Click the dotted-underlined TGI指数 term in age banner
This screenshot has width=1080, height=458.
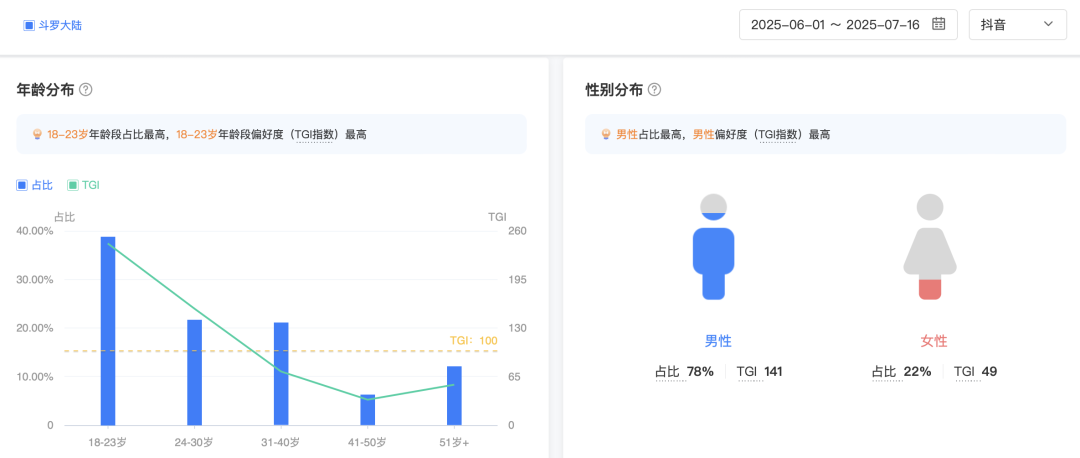pos(316,134)
